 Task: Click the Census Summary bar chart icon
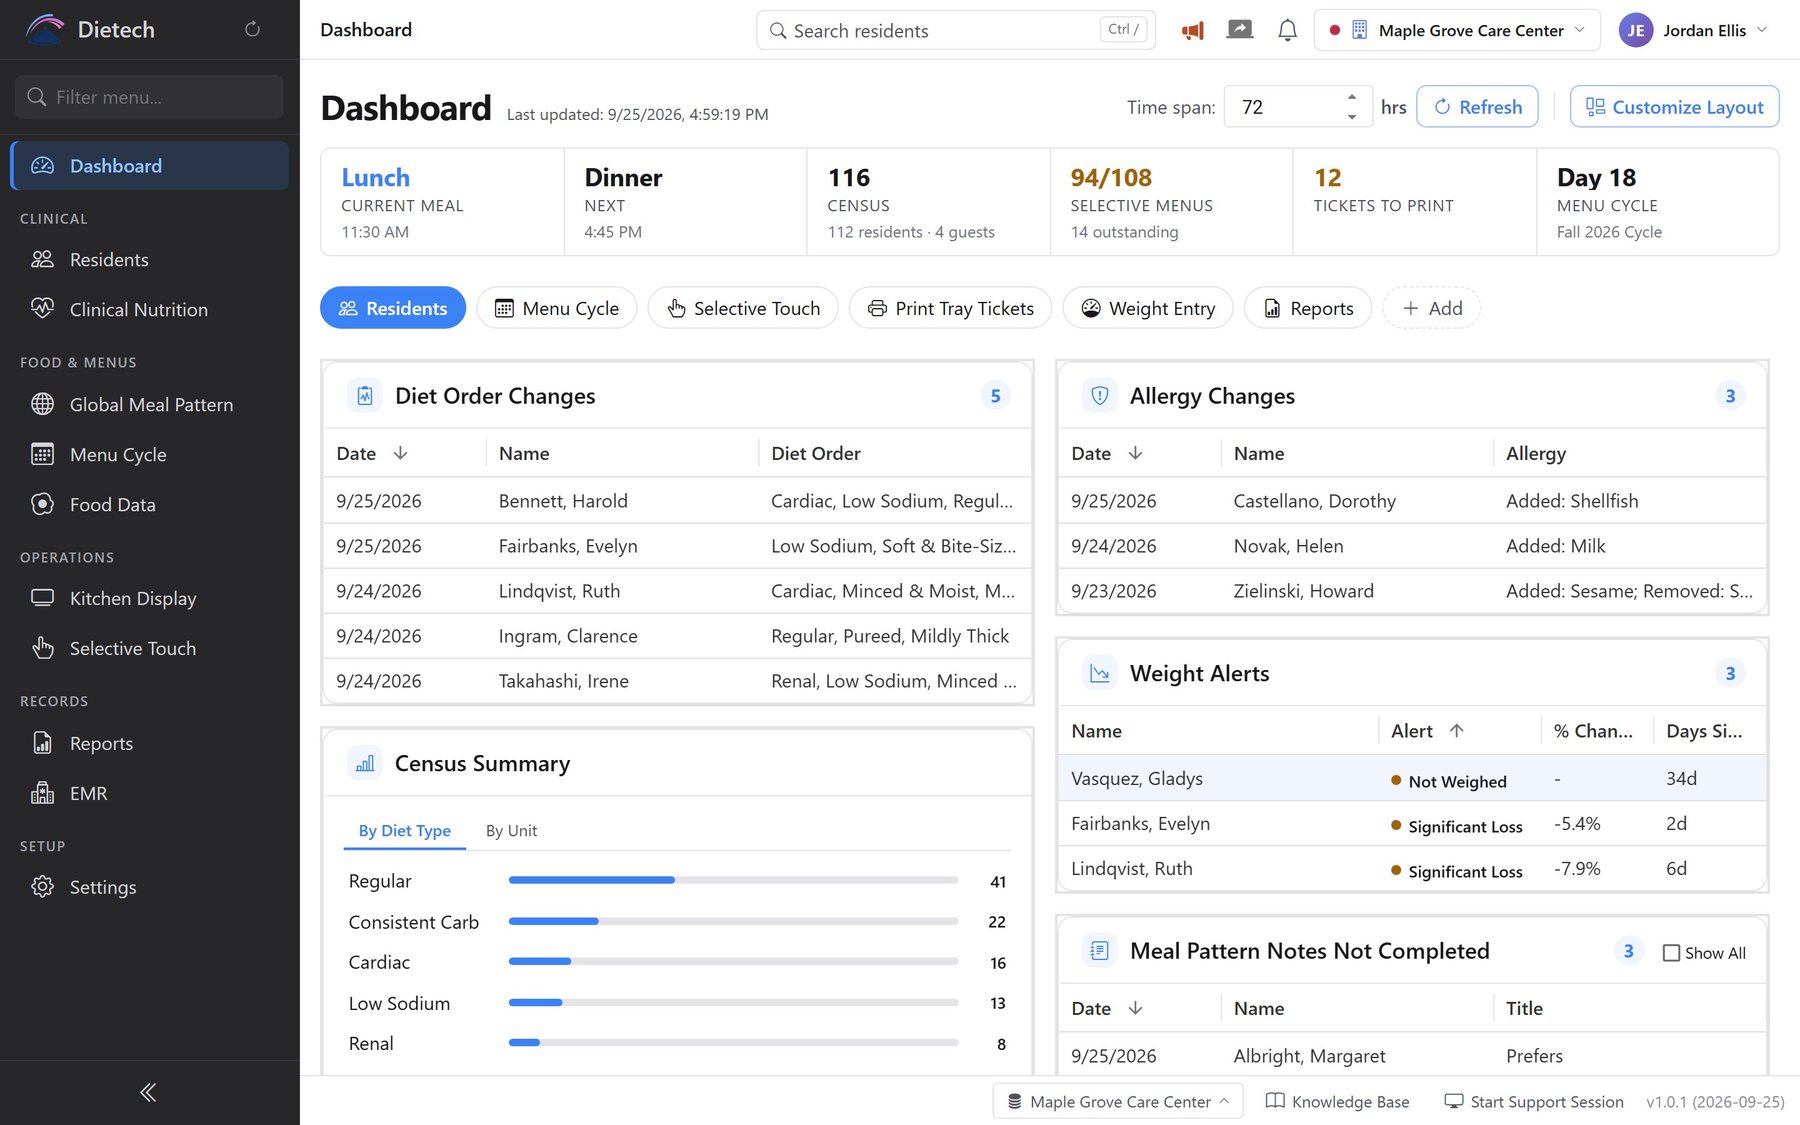(365, 763)
